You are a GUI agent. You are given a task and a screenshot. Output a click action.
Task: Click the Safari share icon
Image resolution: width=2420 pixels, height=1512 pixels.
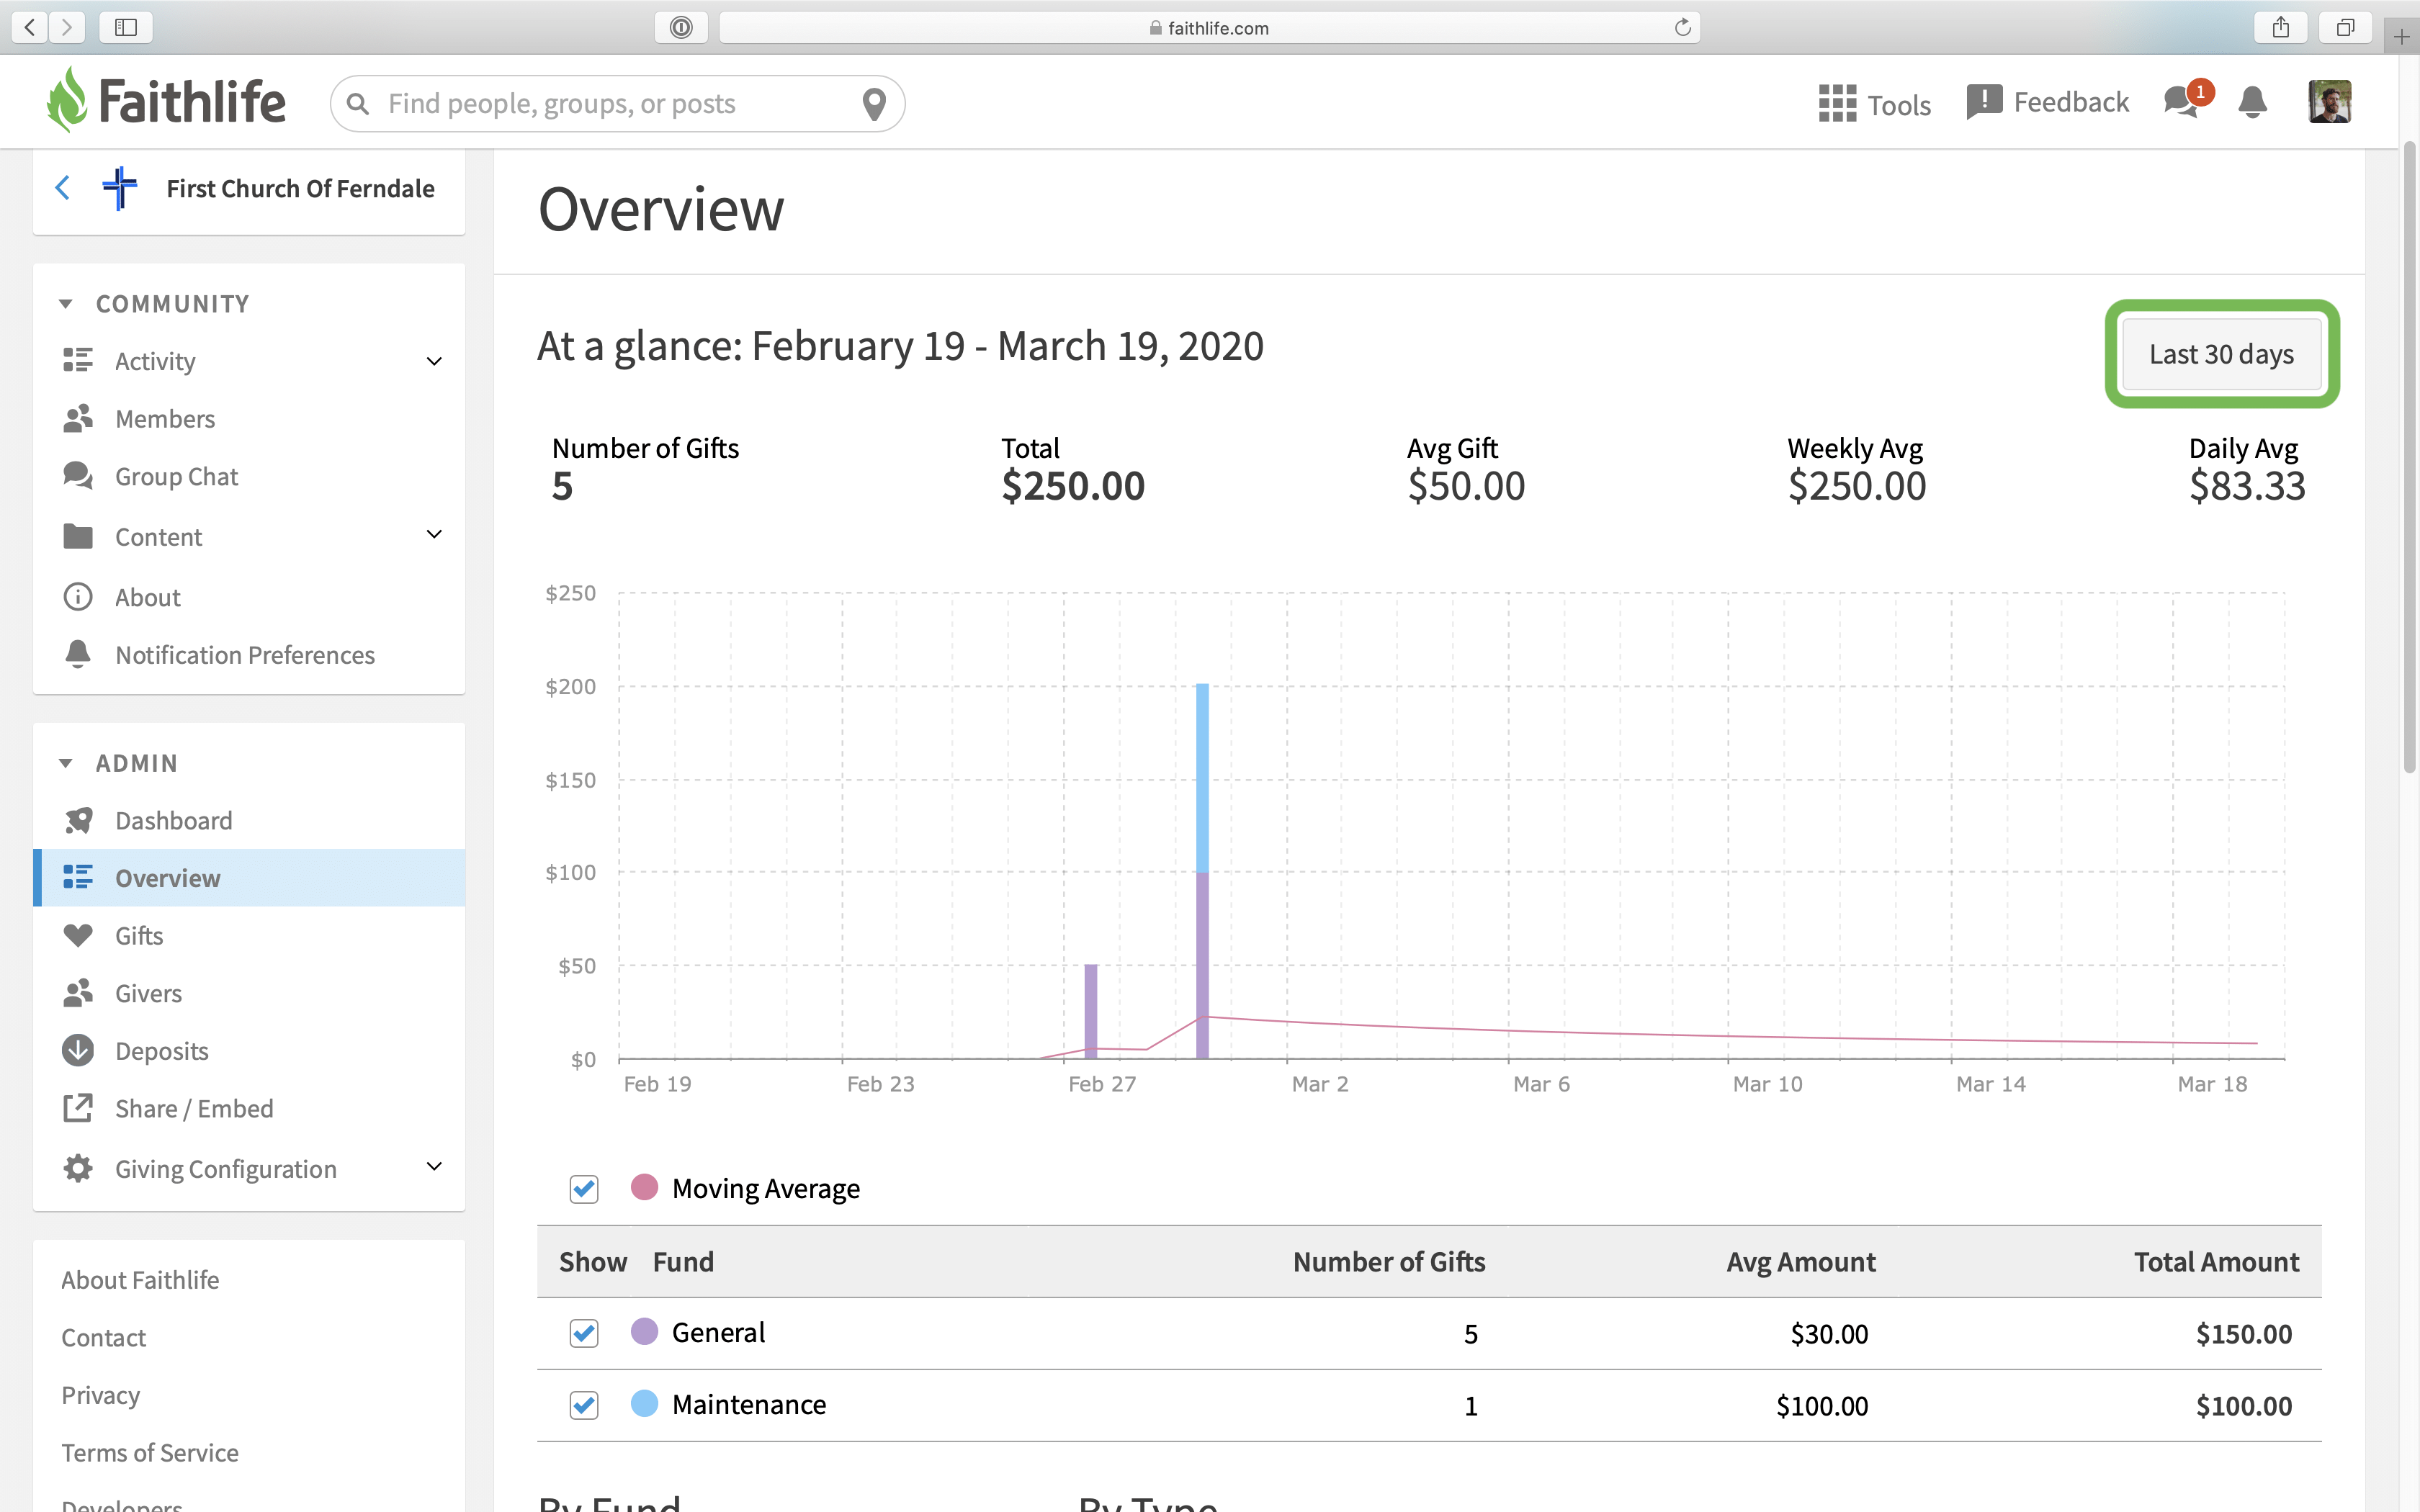pyautogui.click(x=2280, y=27)
